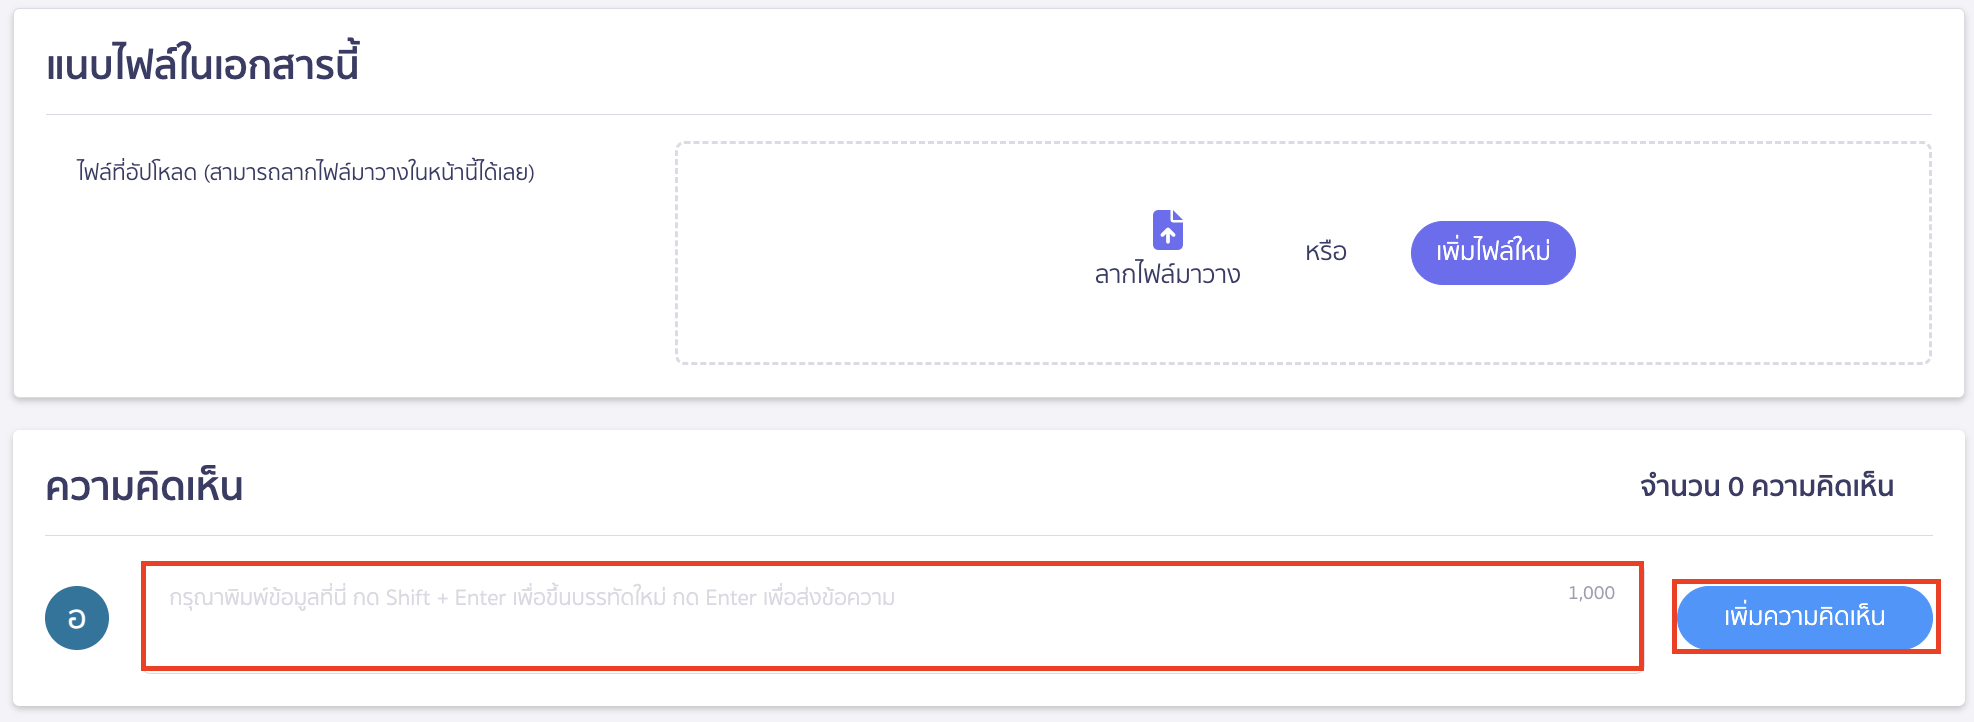Click the 1,000 character limit counter
1974x722 pixels.
click(1590, 593)
